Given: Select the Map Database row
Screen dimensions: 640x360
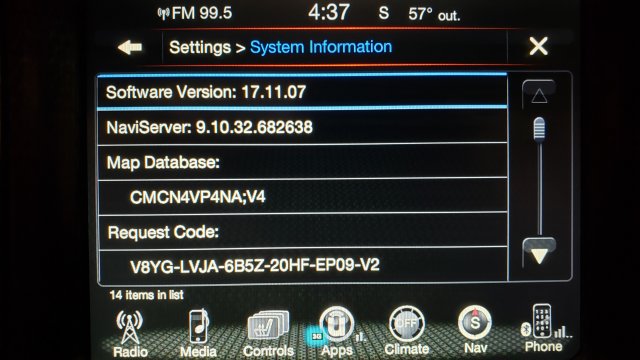Looking at the screenshot, I should [x=302, y=162].
